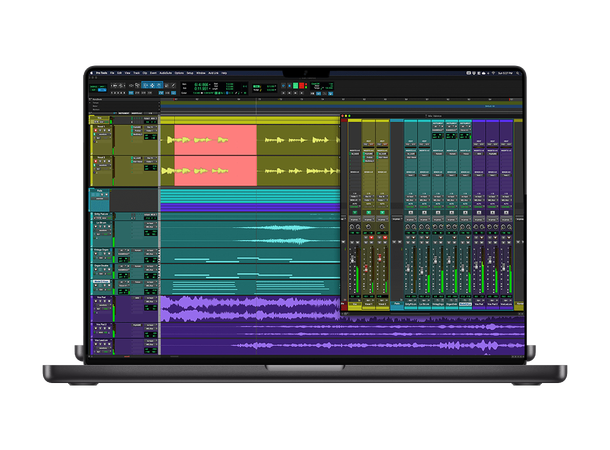Select the Pads folder track name
This screenshot has height=450, width=610.
(100, 191)
